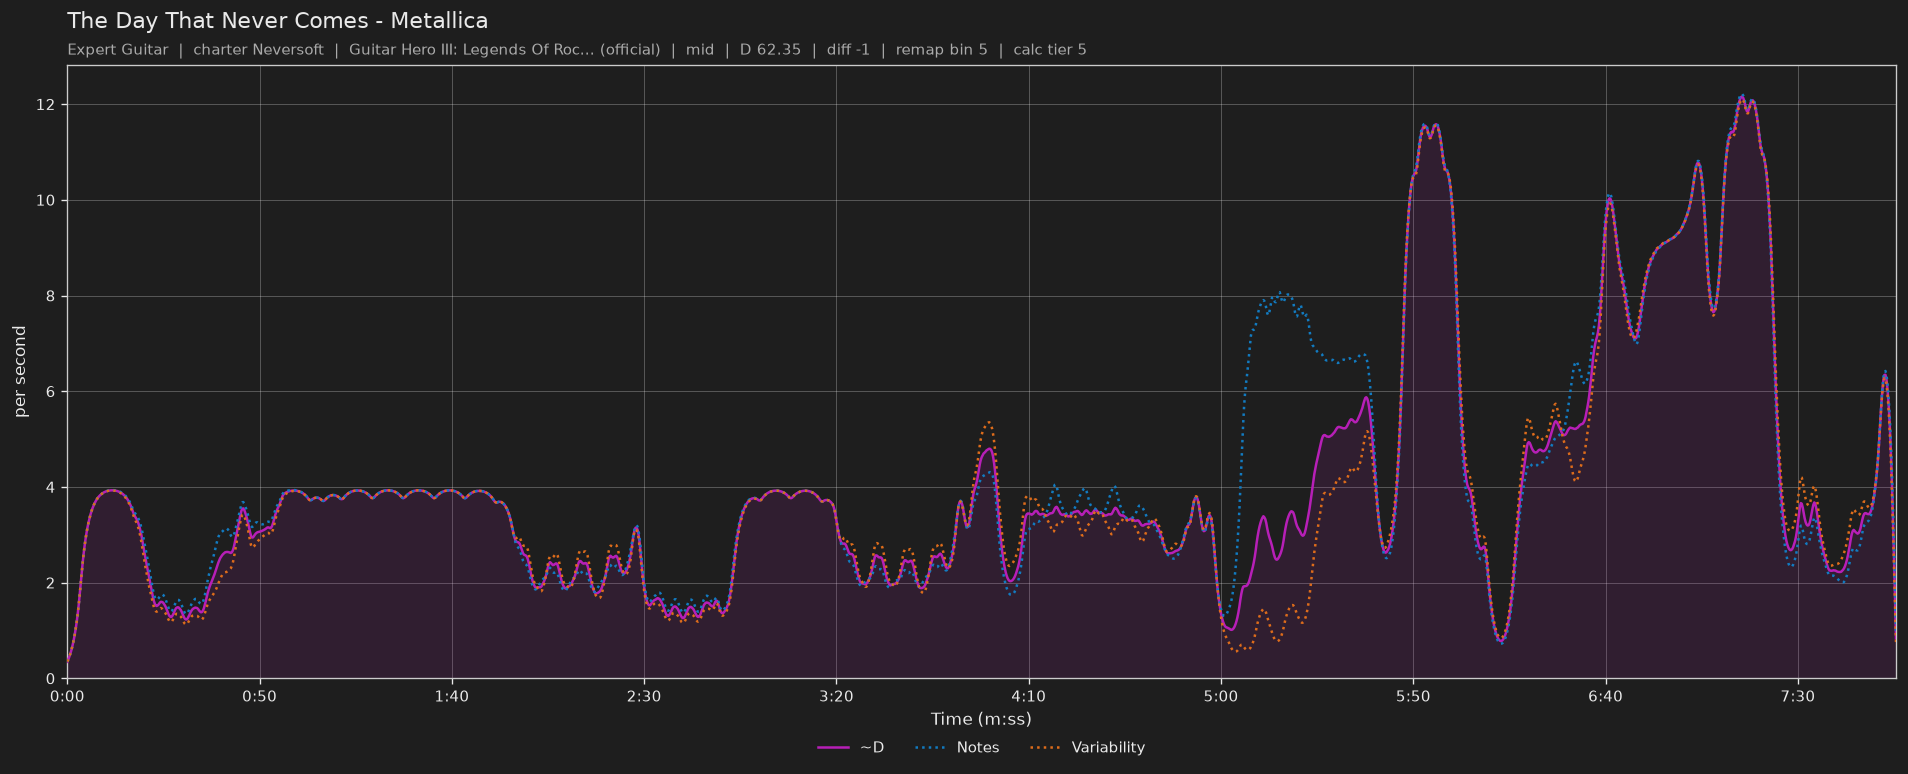Select the "Expert Guitar" subtitle text
This screenshot has height=774, width=1908.
pos(118,50)
